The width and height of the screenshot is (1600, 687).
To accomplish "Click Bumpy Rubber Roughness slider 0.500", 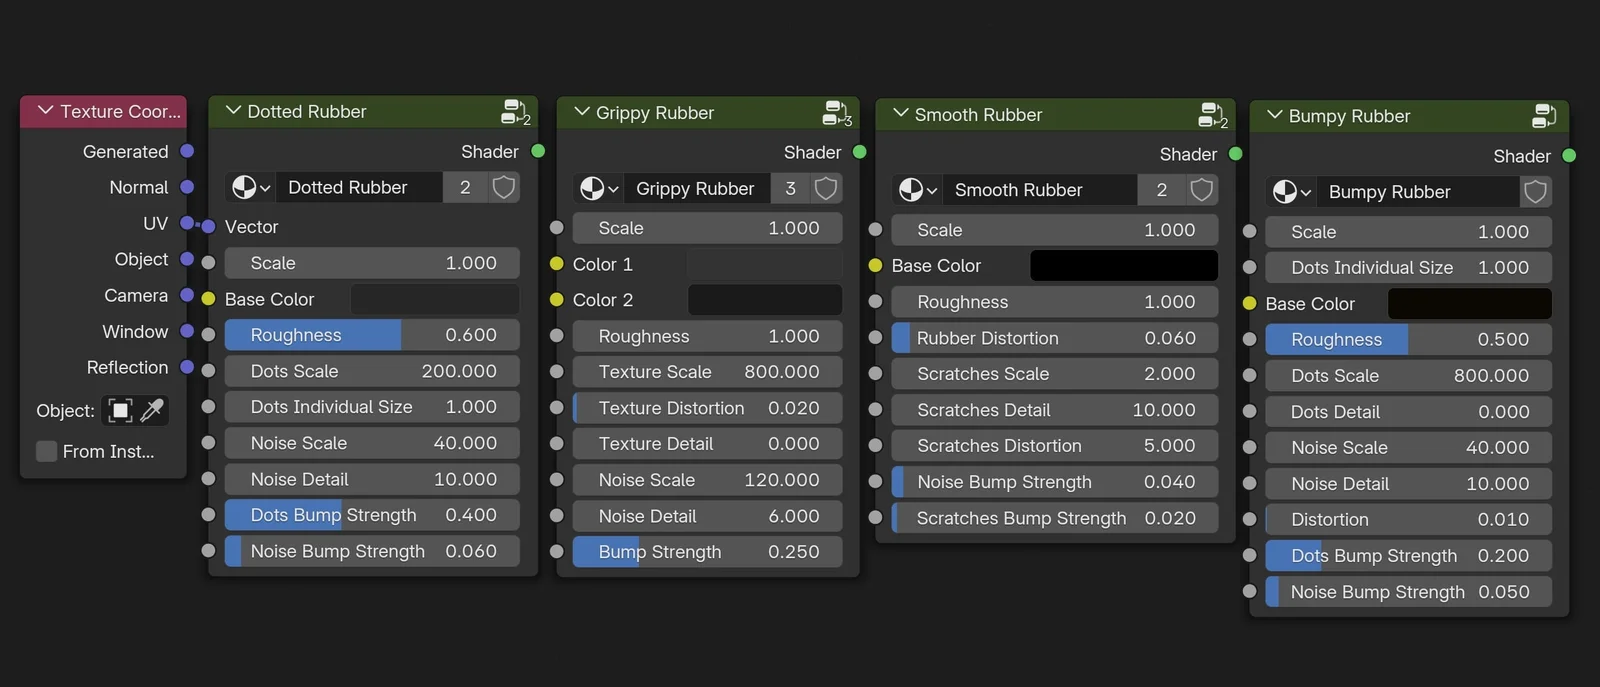I will pos(1408,340).
